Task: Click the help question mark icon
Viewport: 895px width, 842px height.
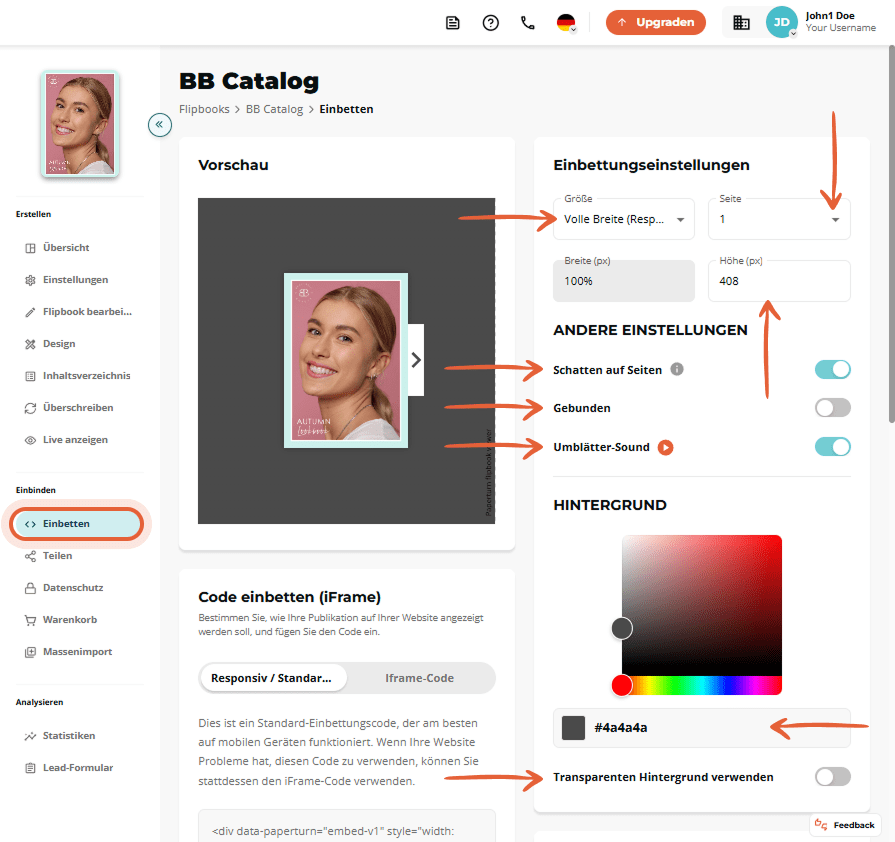Action: 490,23
